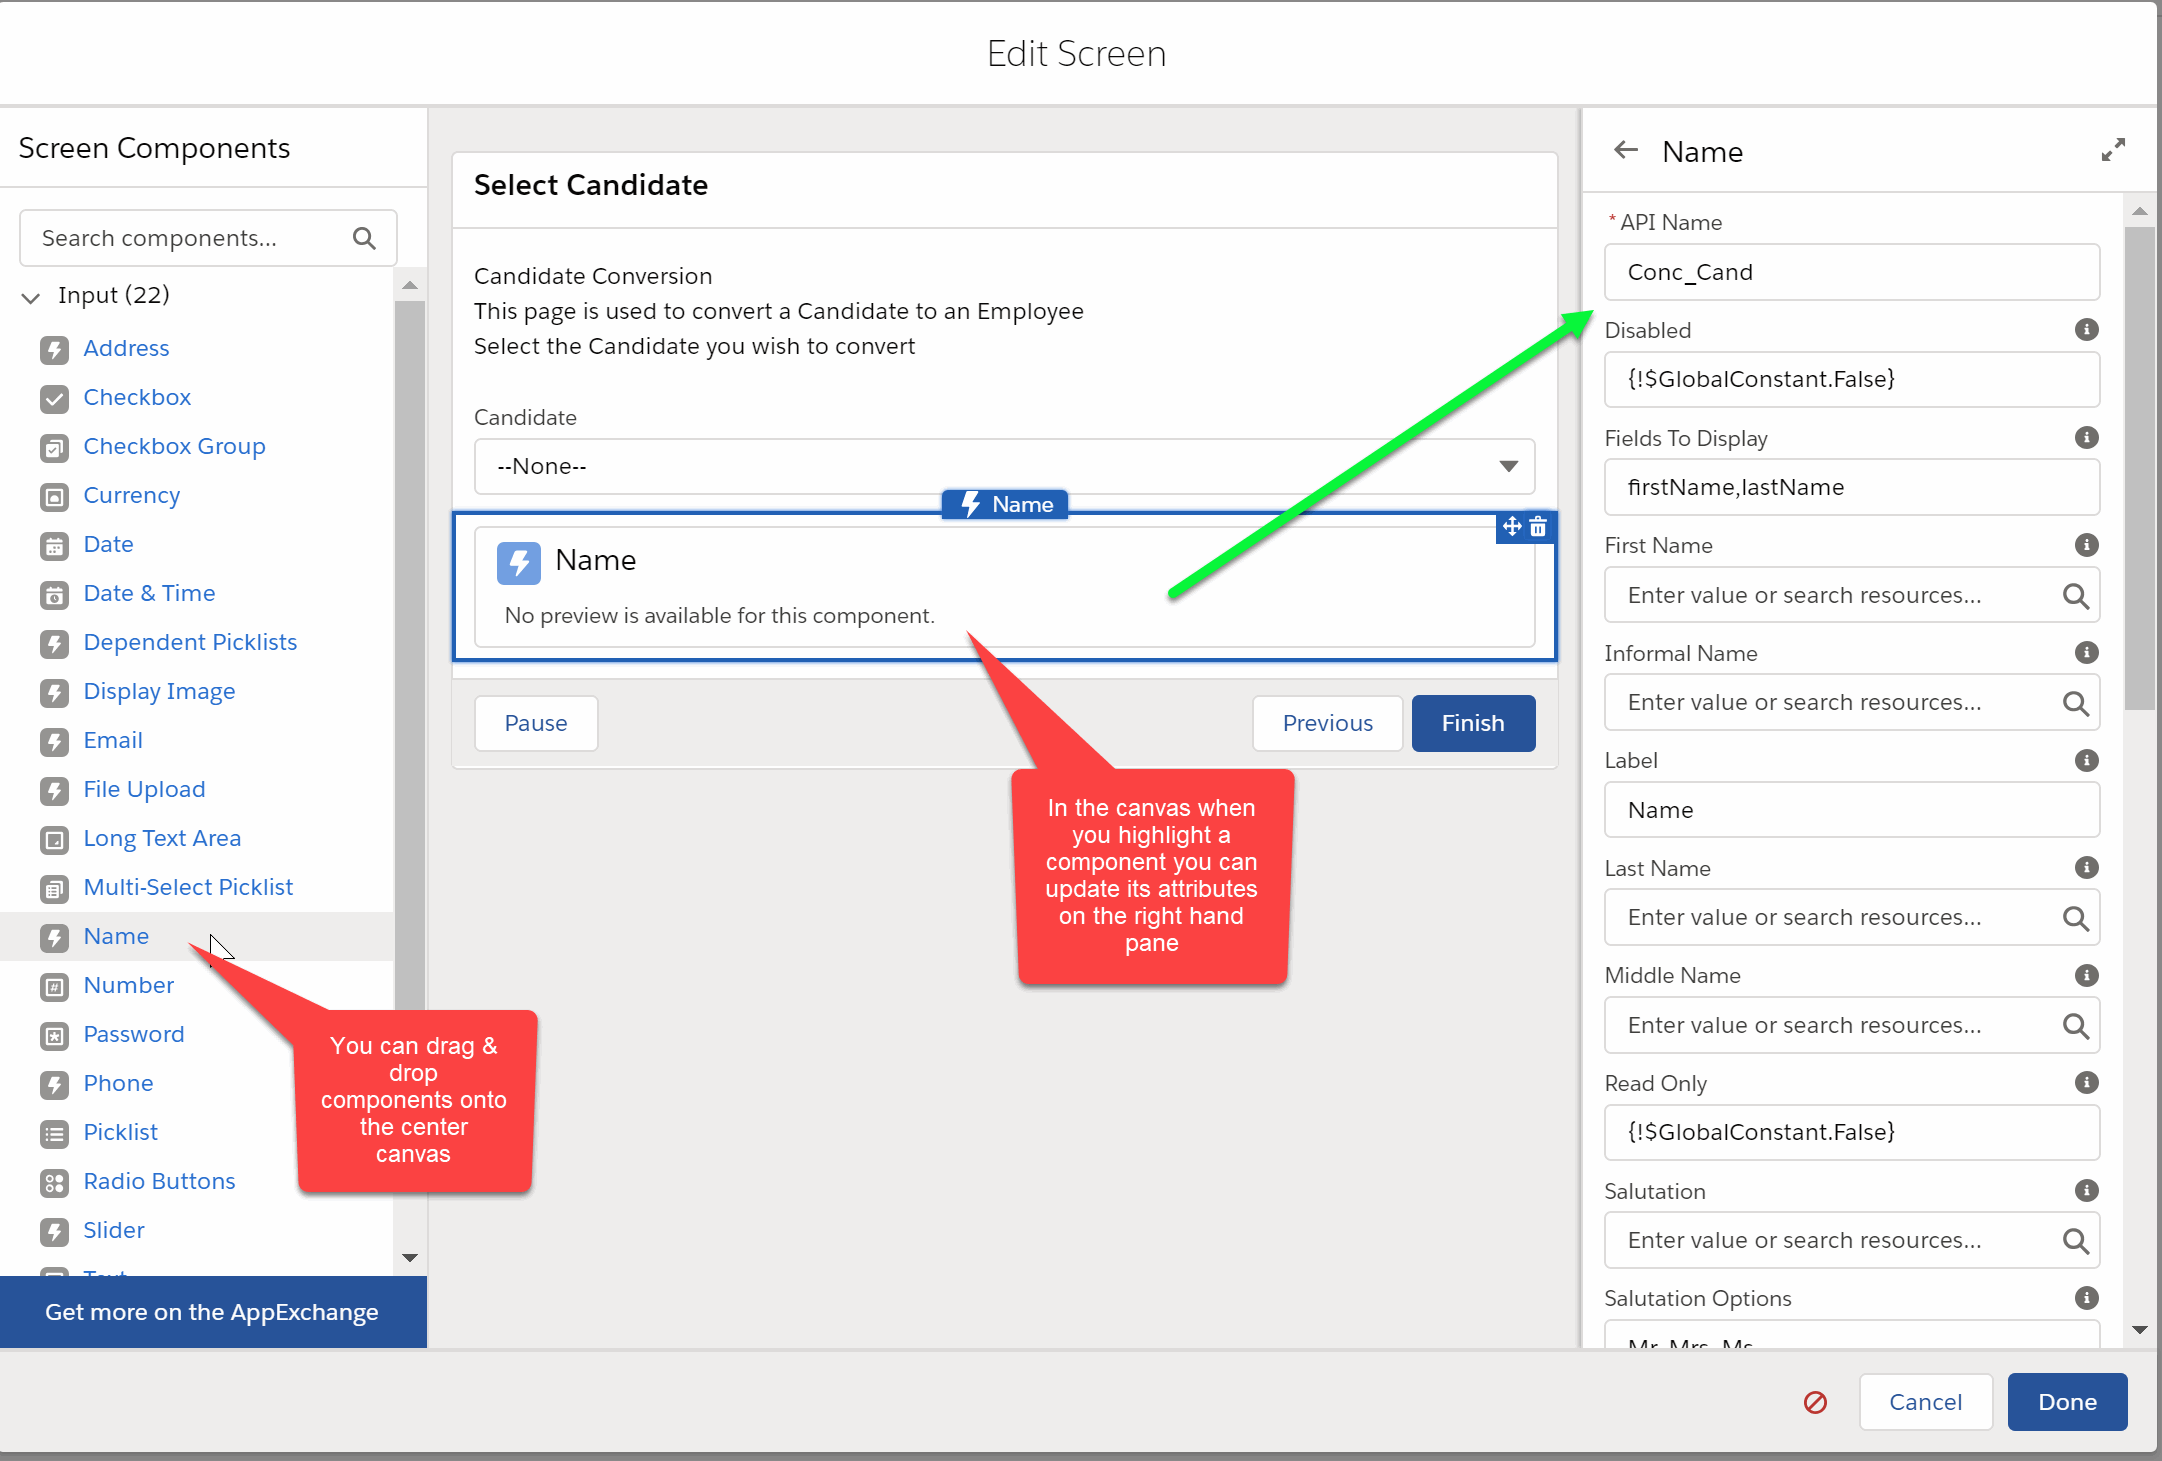Collapse the Input (22) section
The height and width of the screenshot is (1461, 2162).
(31, 297)
